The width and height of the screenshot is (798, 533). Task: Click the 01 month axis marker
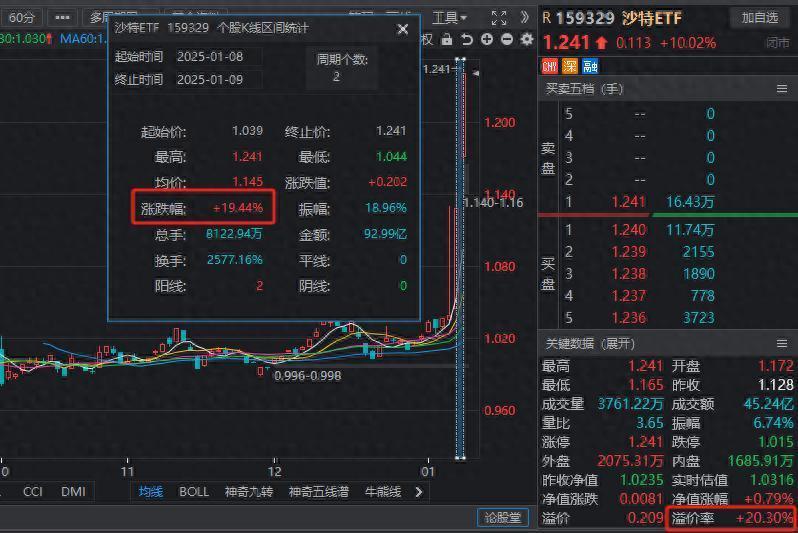(x=428, y=471)
